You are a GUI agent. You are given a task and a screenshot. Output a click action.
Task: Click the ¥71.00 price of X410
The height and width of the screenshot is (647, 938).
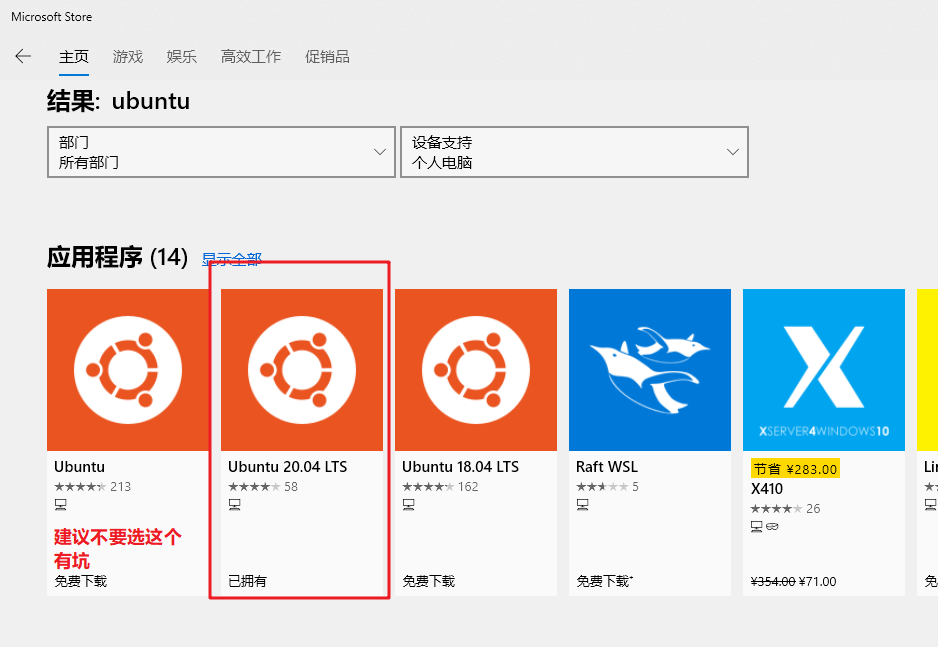817,582
